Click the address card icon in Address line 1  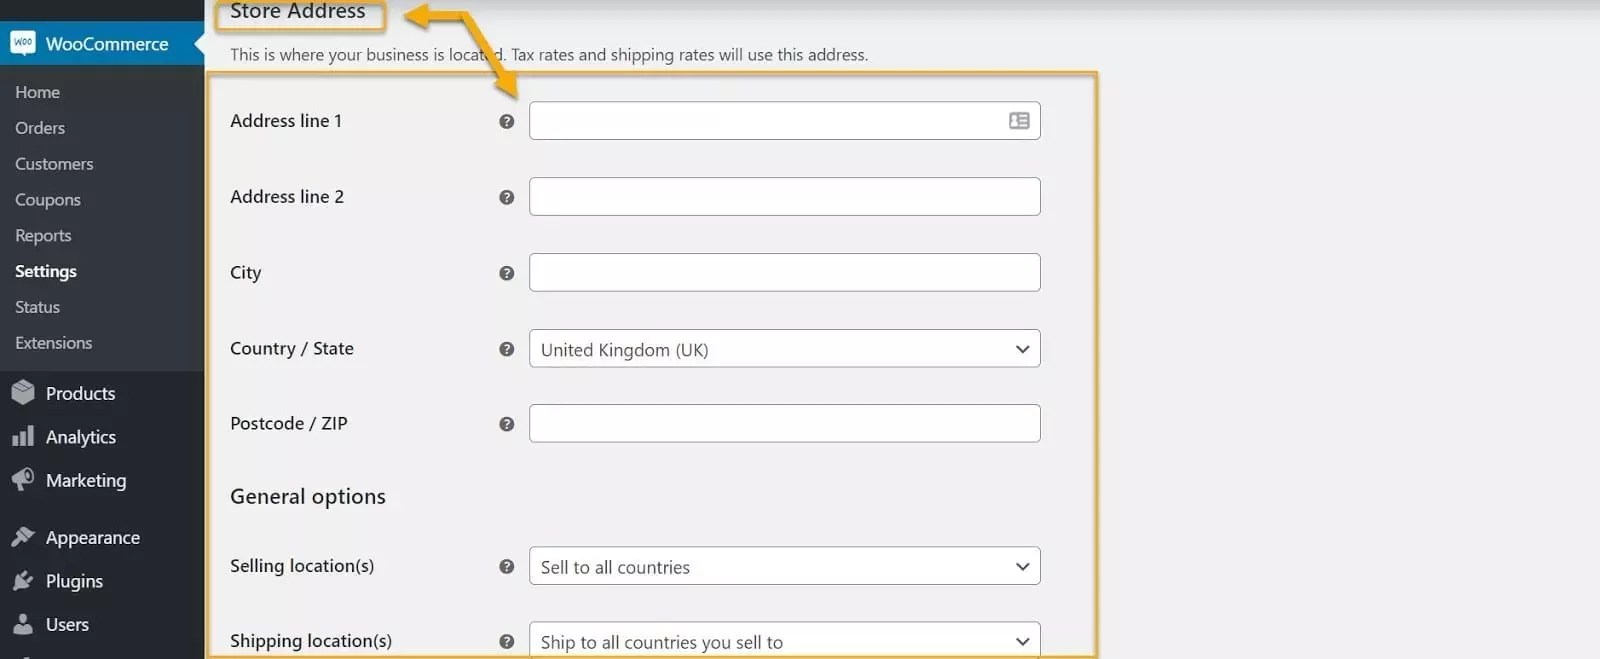pos(1017,120)
